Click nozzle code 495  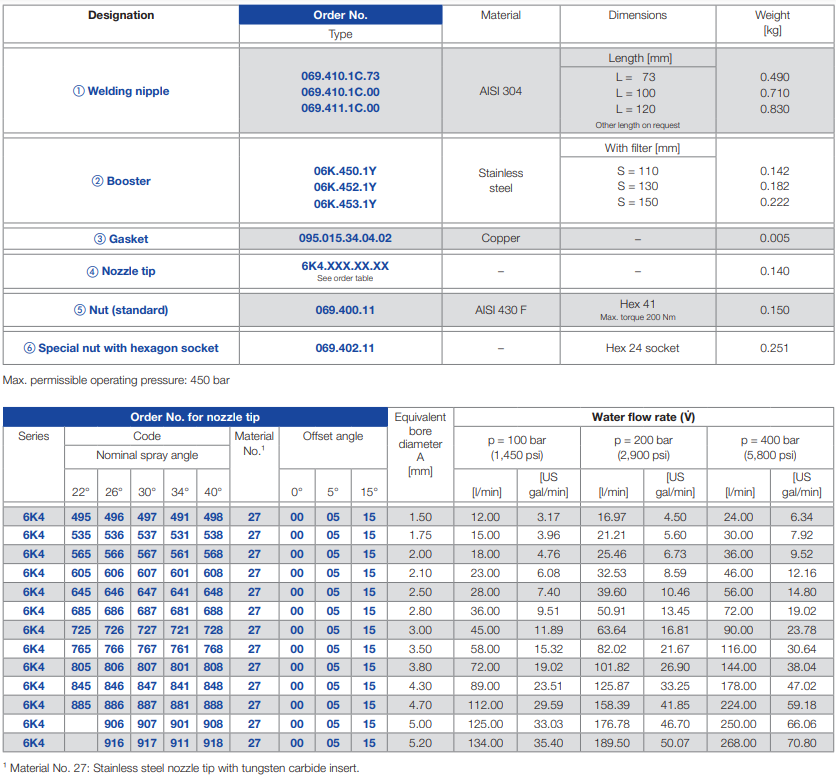click(81, 517)
